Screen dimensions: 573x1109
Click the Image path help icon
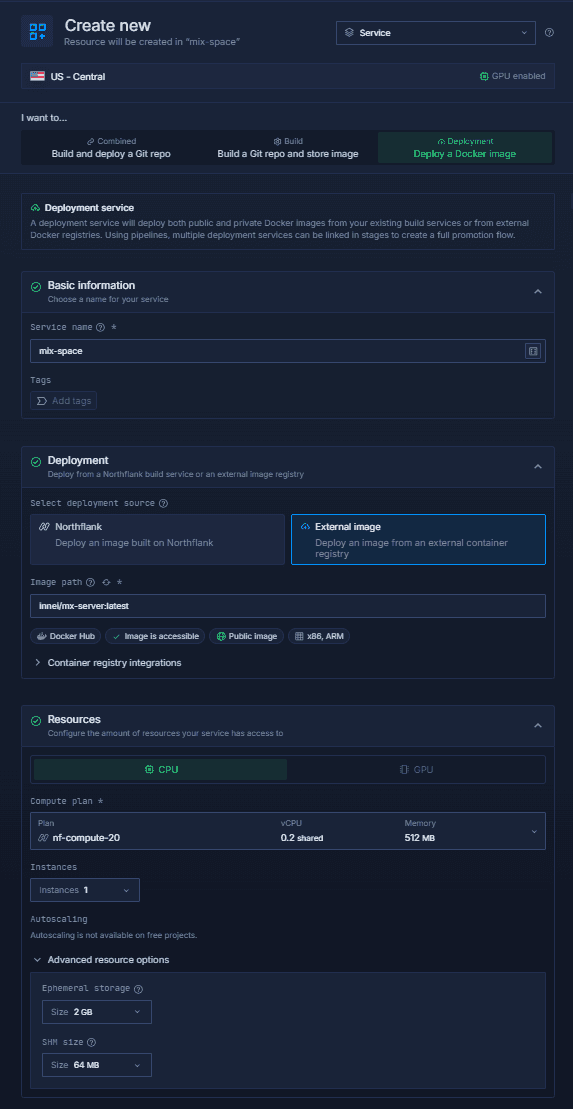(x=90, y=583)
